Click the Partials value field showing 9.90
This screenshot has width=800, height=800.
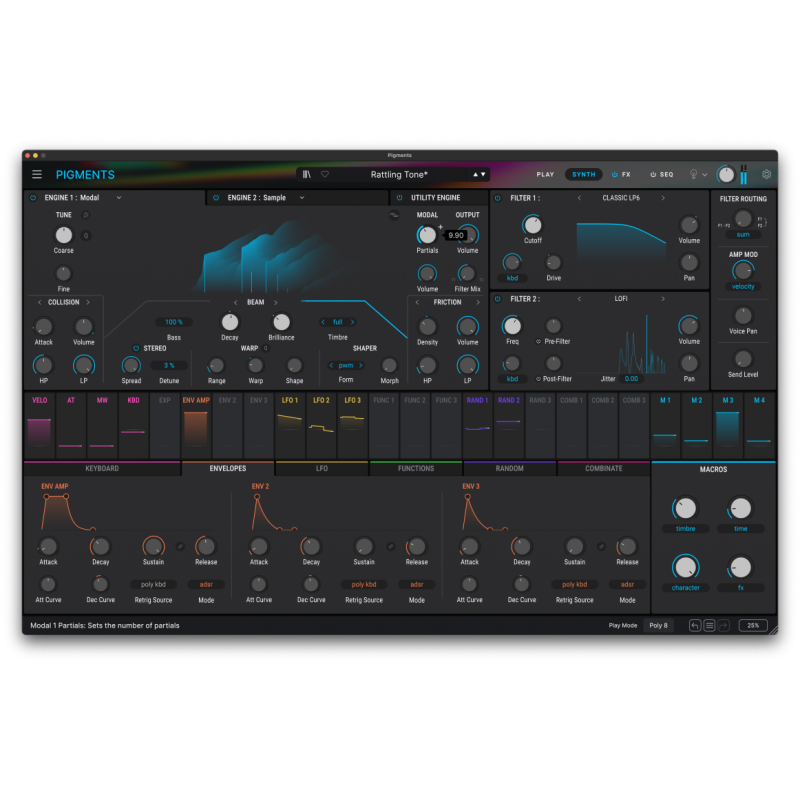point(455,235)
